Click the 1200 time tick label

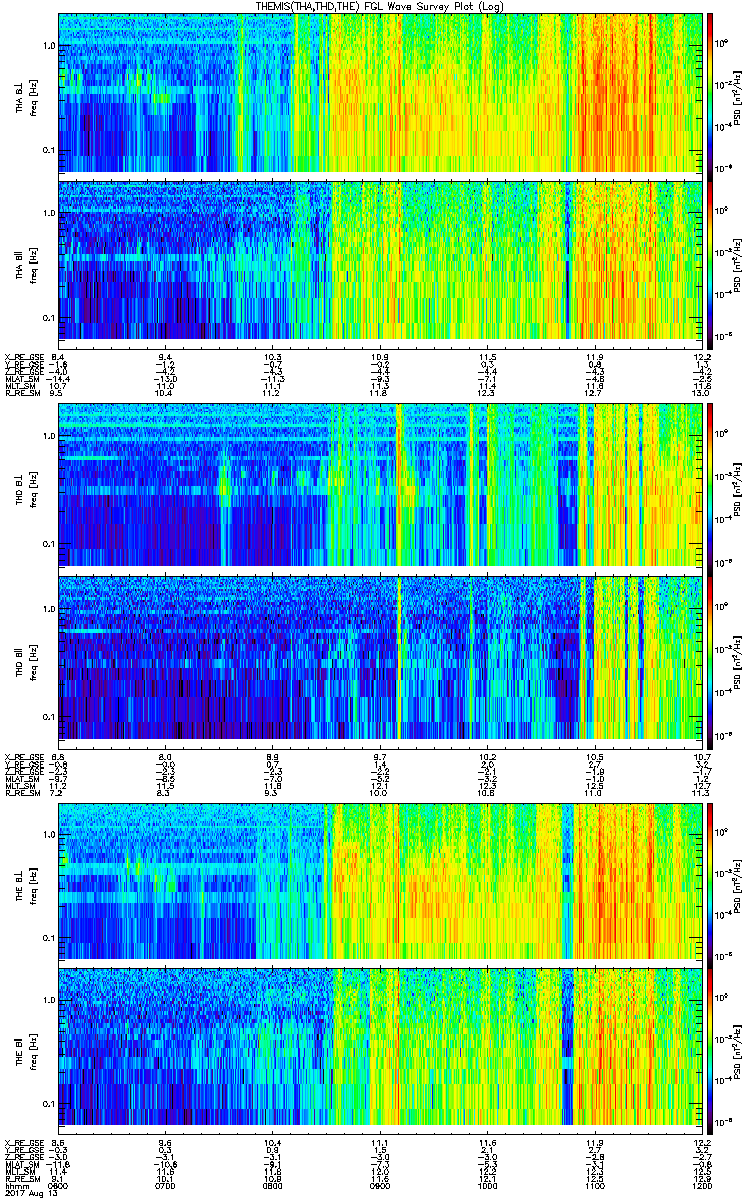point(701,1186)
